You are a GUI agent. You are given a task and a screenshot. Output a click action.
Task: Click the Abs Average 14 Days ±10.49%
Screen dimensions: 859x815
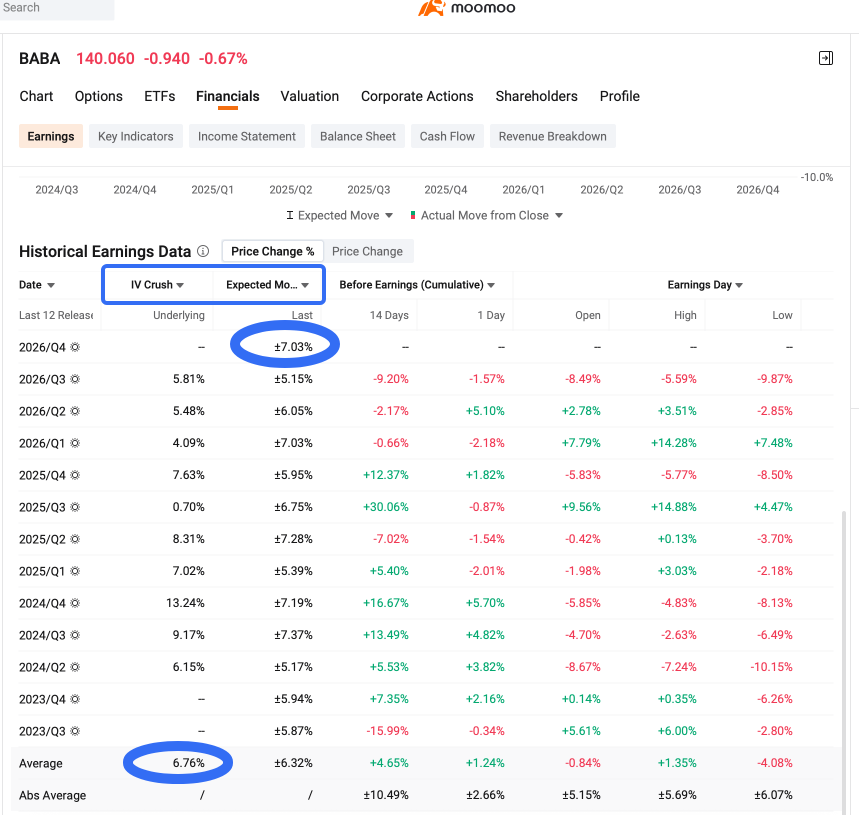tap(386, 795)
